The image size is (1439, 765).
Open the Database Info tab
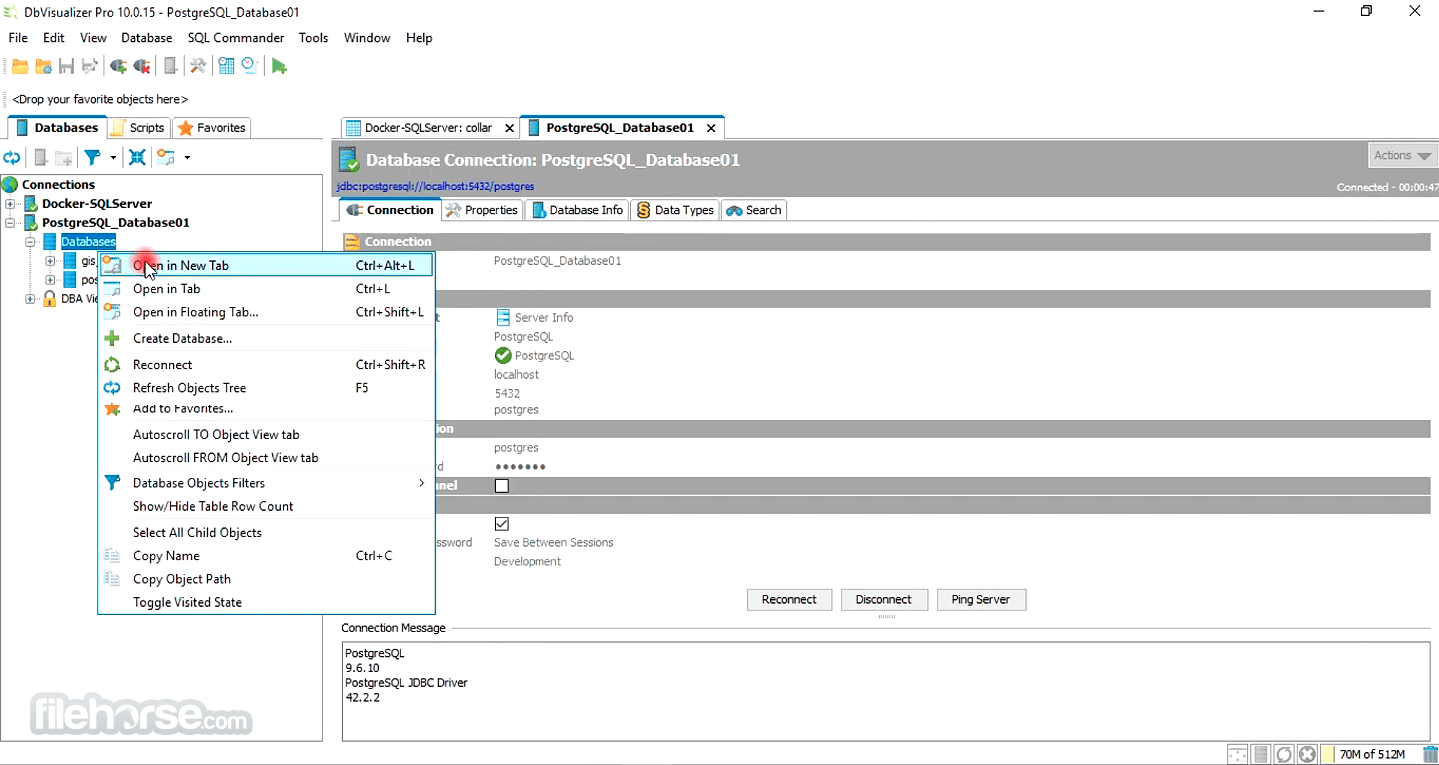click(577, 210)
